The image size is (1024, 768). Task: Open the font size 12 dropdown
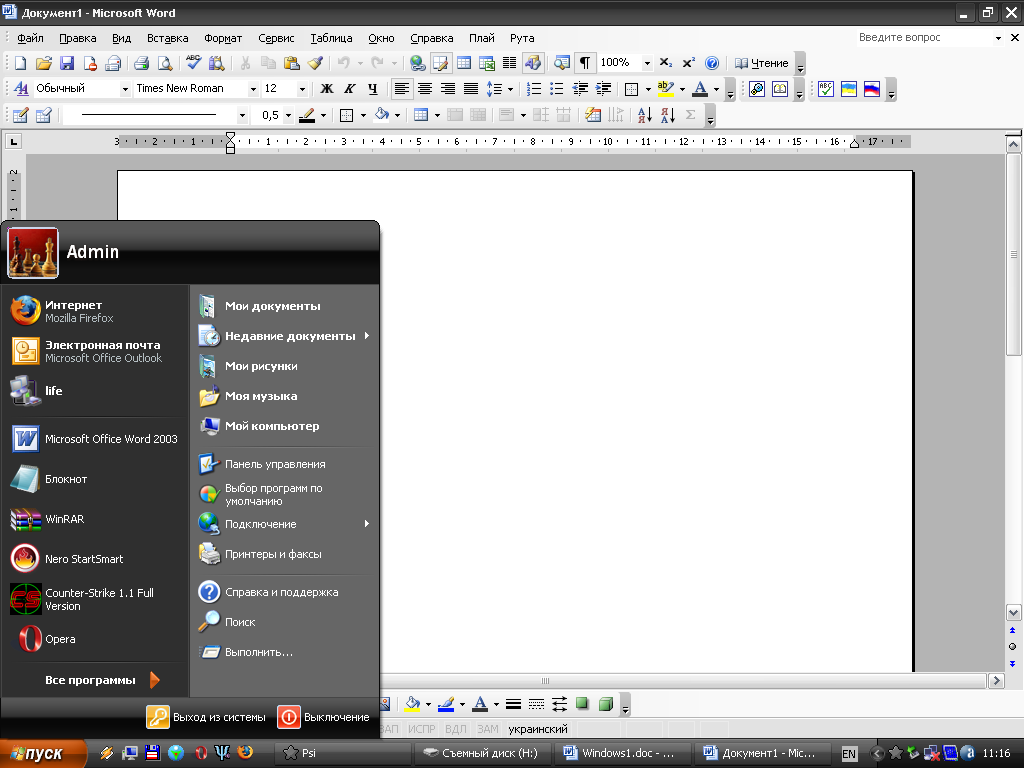coord(302,89)
